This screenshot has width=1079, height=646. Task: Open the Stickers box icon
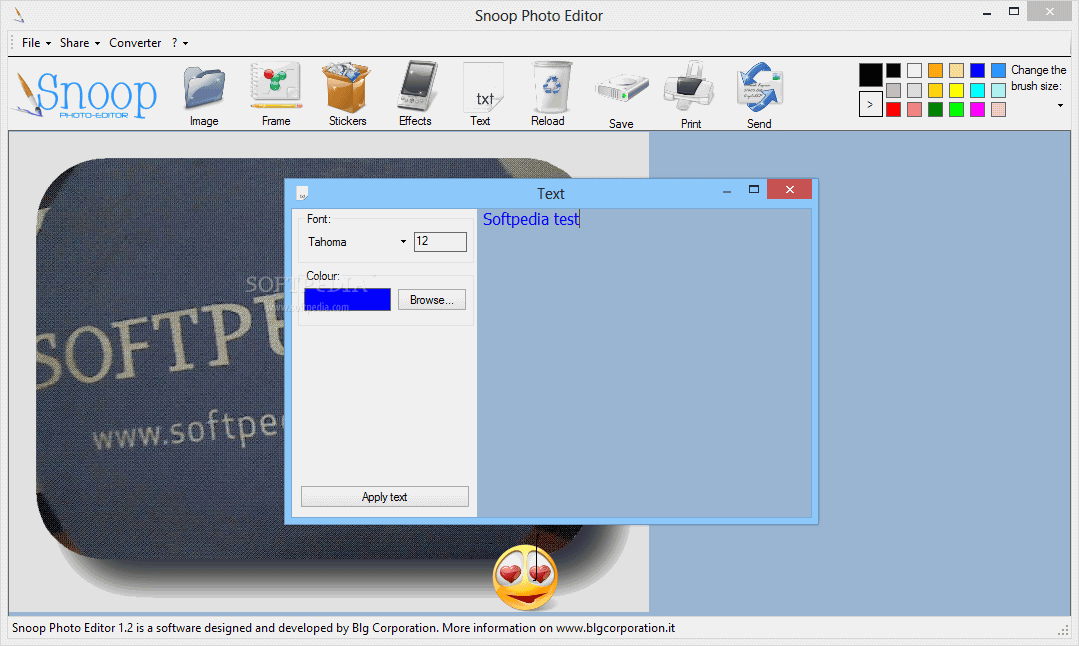[x=347, y=87]
